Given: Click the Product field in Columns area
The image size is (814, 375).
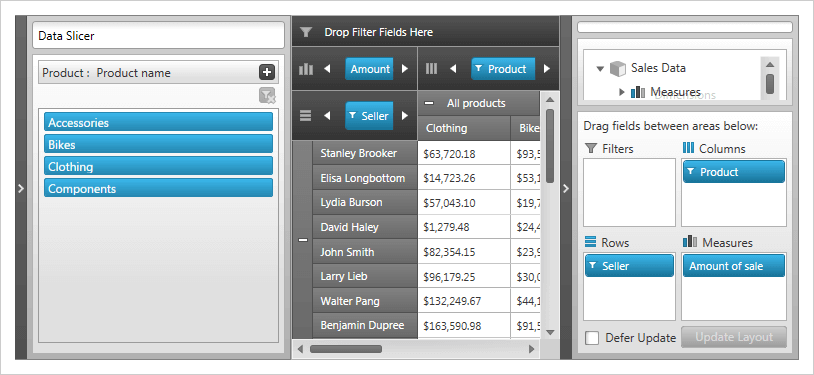Looking at the screenshot, I should 734,172.
